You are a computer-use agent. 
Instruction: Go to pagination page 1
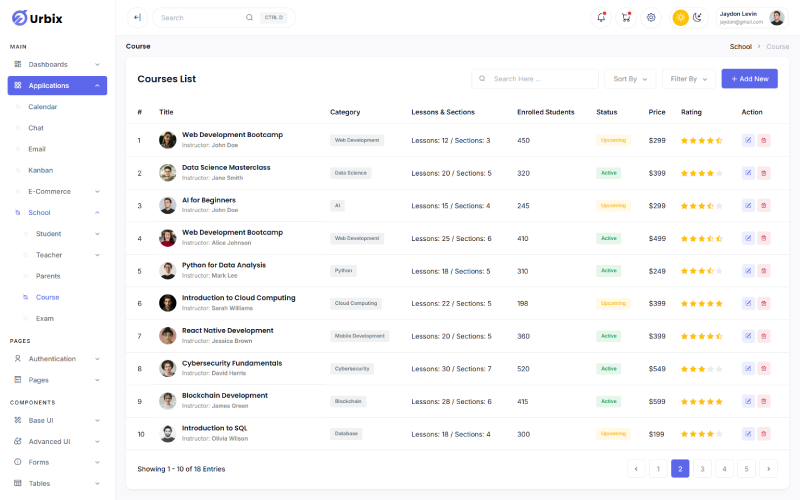click(x=658, y=469)
